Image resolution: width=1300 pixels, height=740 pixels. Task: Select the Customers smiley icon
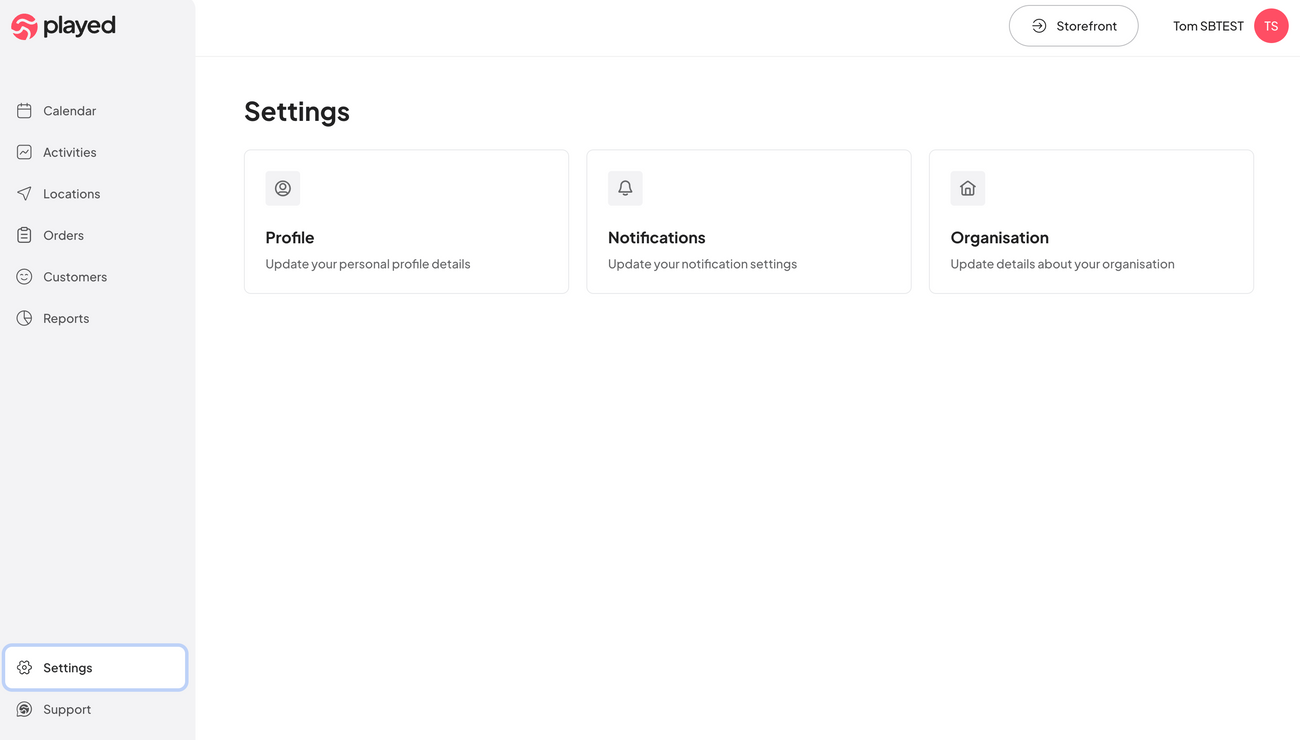(24, 276)
